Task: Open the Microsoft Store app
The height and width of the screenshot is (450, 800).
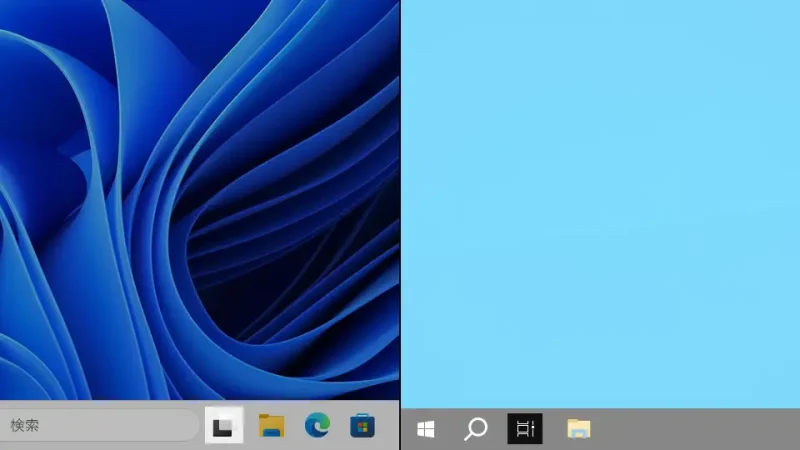Action: pos(363,427)
